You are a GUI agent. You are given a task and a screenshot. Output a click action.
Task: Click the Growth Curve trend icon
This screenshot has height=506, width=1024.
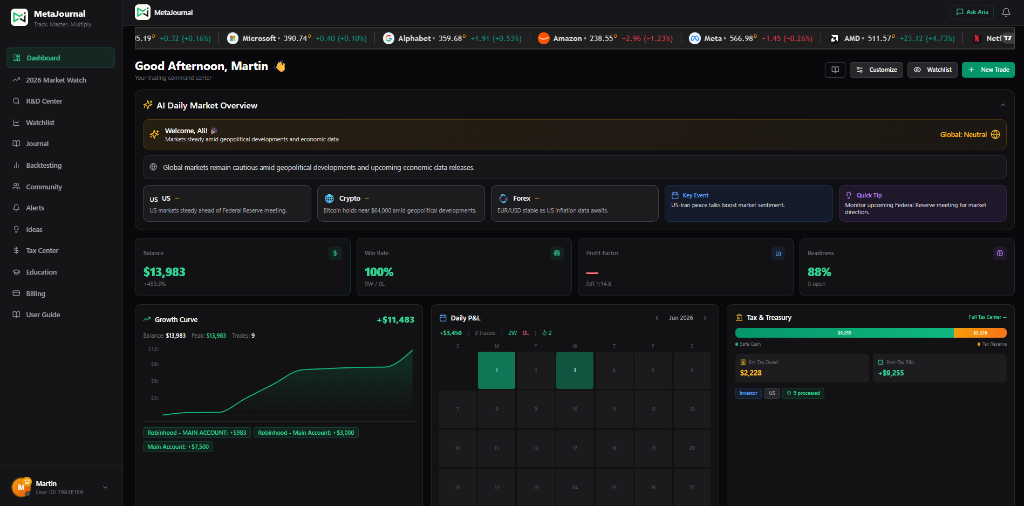click(x=147, y=319)
